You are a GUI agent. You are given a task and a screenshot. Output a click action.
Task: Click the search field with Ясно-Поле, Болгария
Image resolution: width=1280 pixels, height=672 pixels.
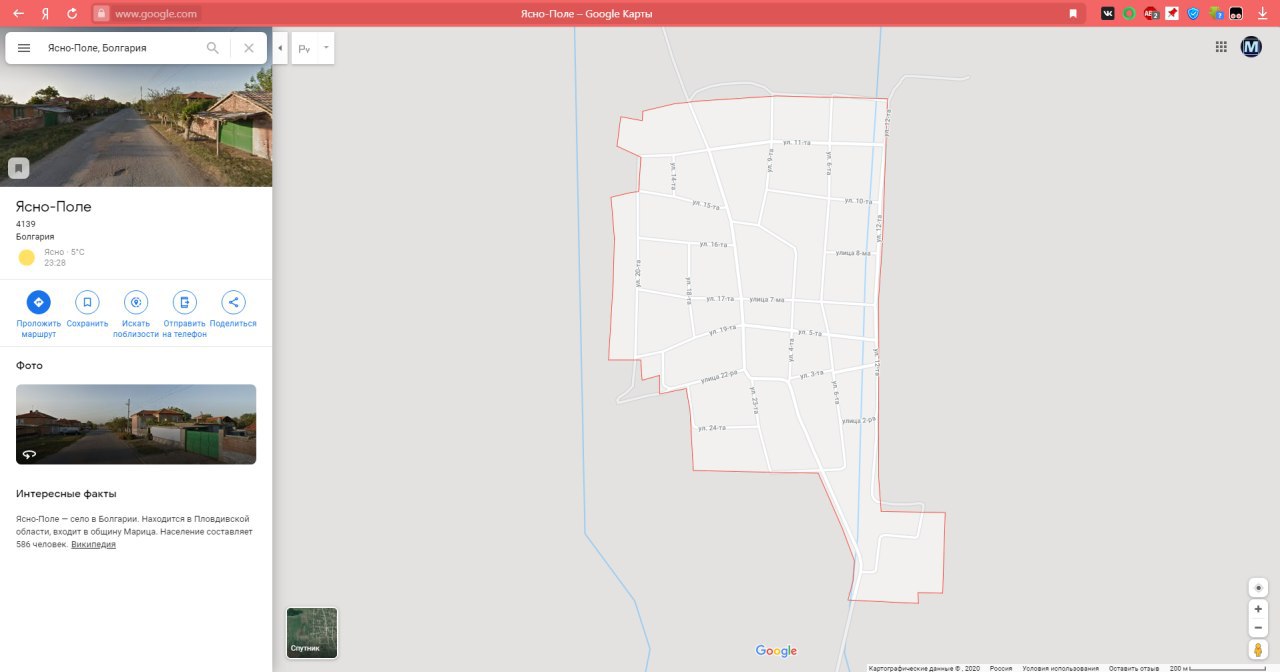coord(120,48)
